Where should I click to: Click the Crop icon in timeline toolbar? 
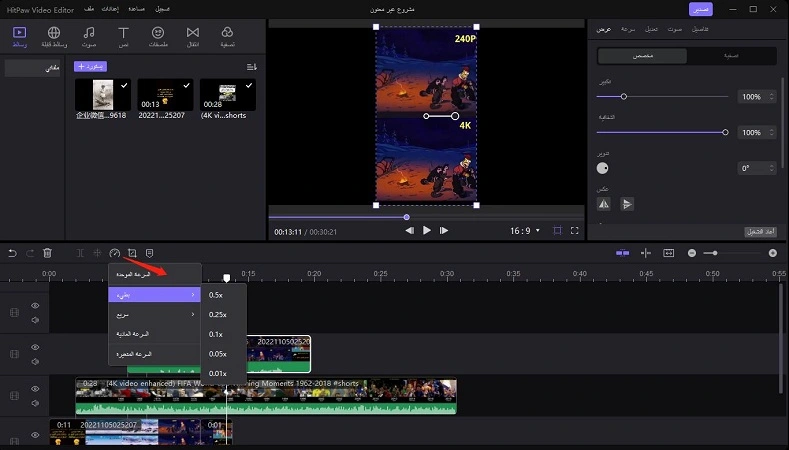[x=132, y=253]
